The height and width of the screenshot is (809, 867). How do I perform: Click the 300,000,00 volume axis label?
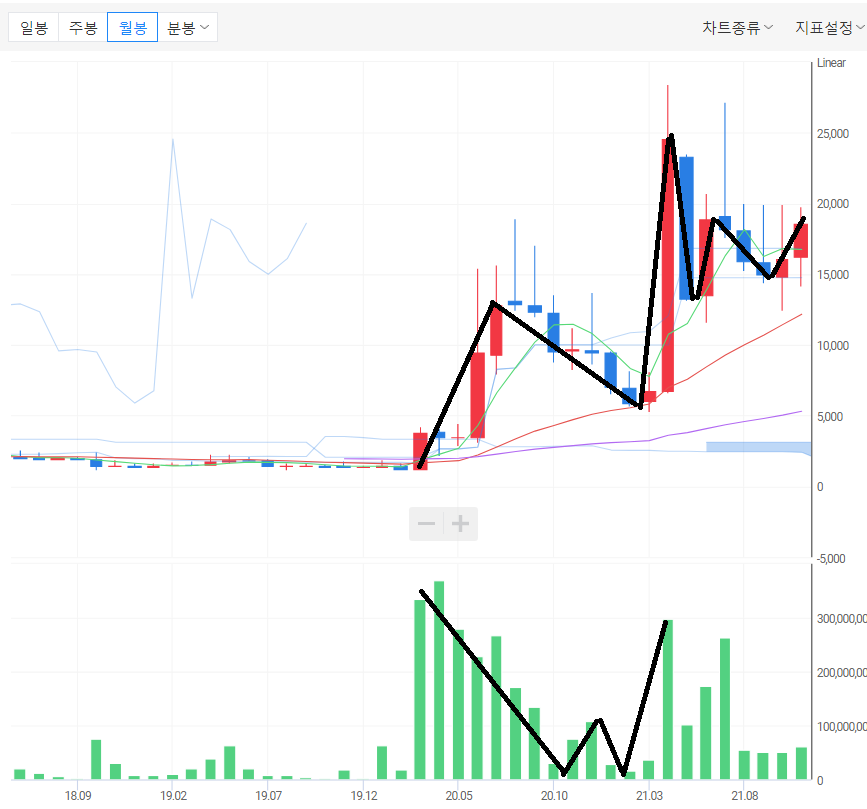coord(842,619)
